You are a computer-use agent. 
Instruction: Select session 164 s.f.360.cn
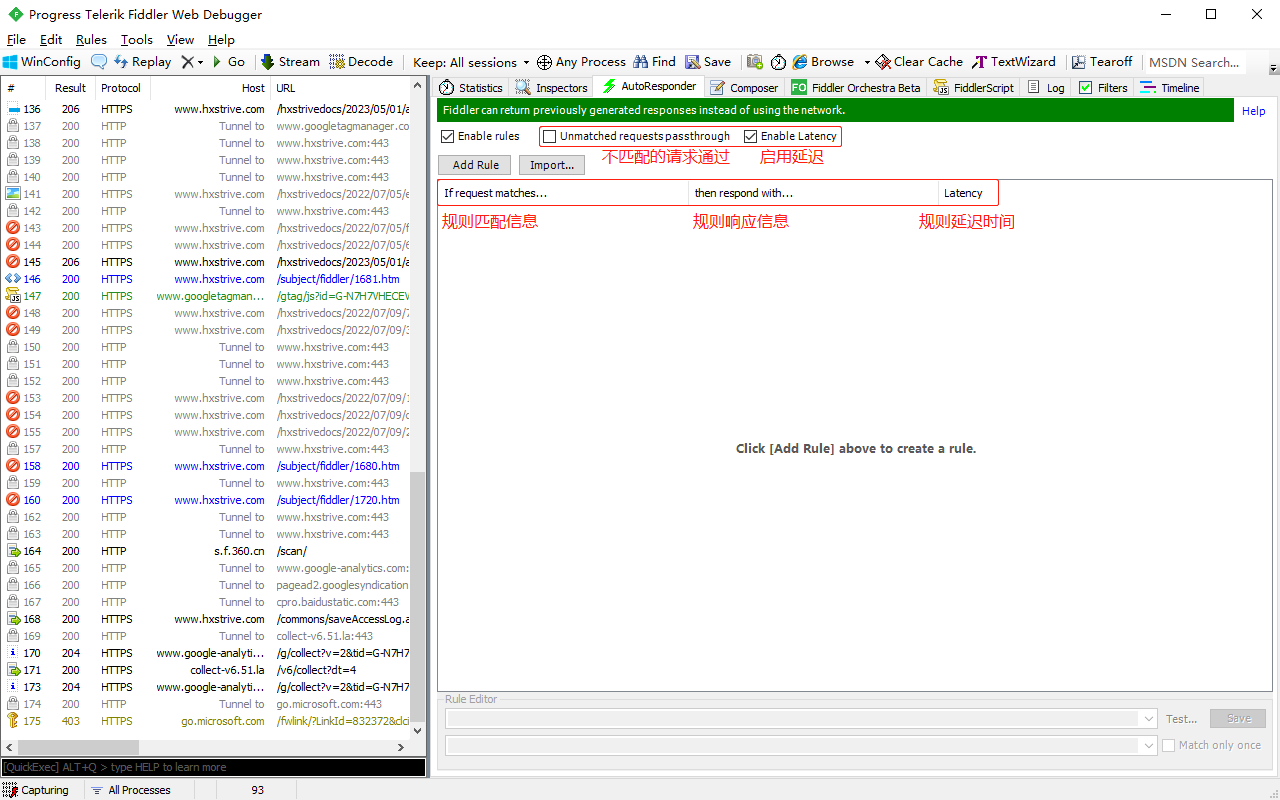206,551
